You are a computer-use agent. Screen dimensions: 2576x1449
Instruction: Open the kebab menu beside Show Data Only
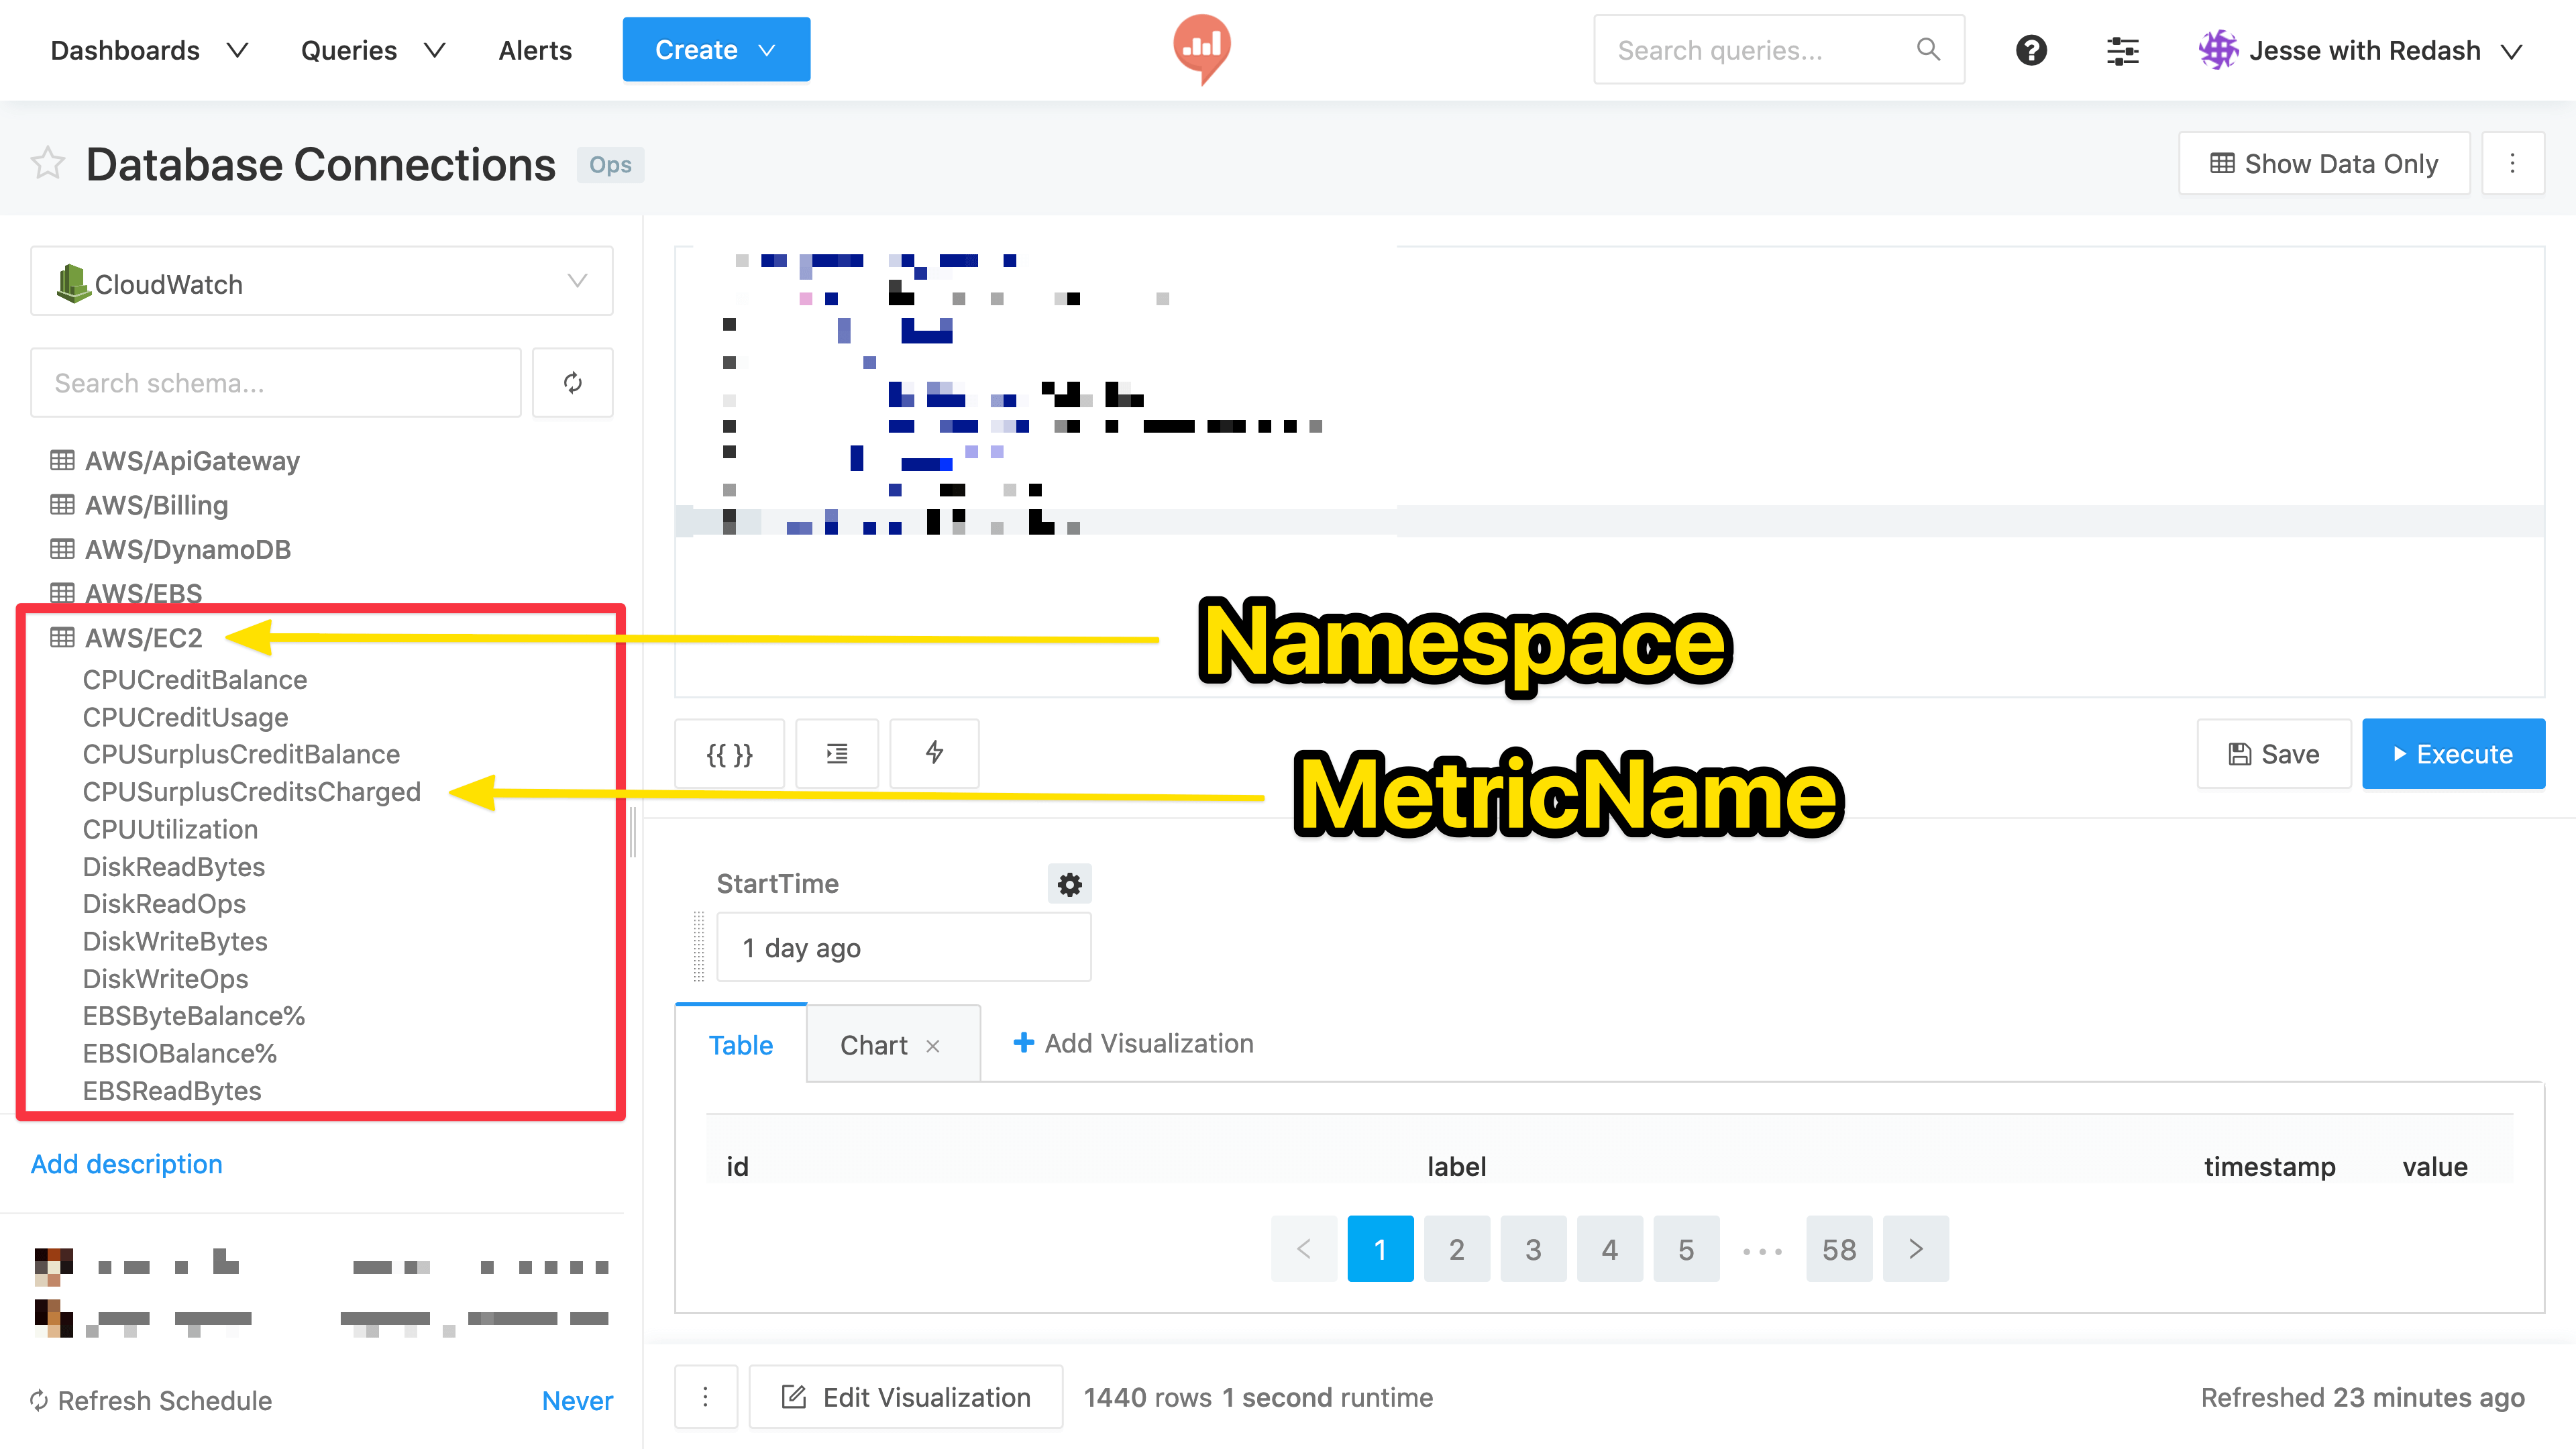coord(2513,163)
